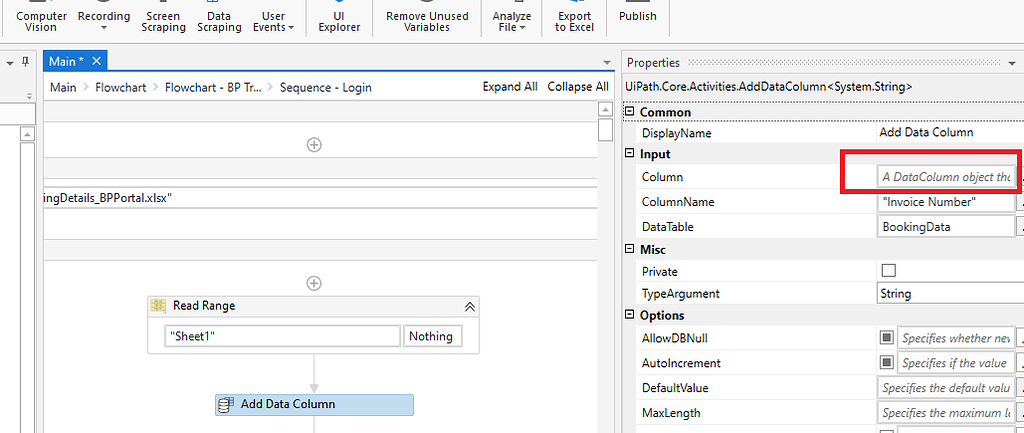This screenshot has height=433, width=1024.
Task: Click the Column property input field
Action: coord(945,177)
